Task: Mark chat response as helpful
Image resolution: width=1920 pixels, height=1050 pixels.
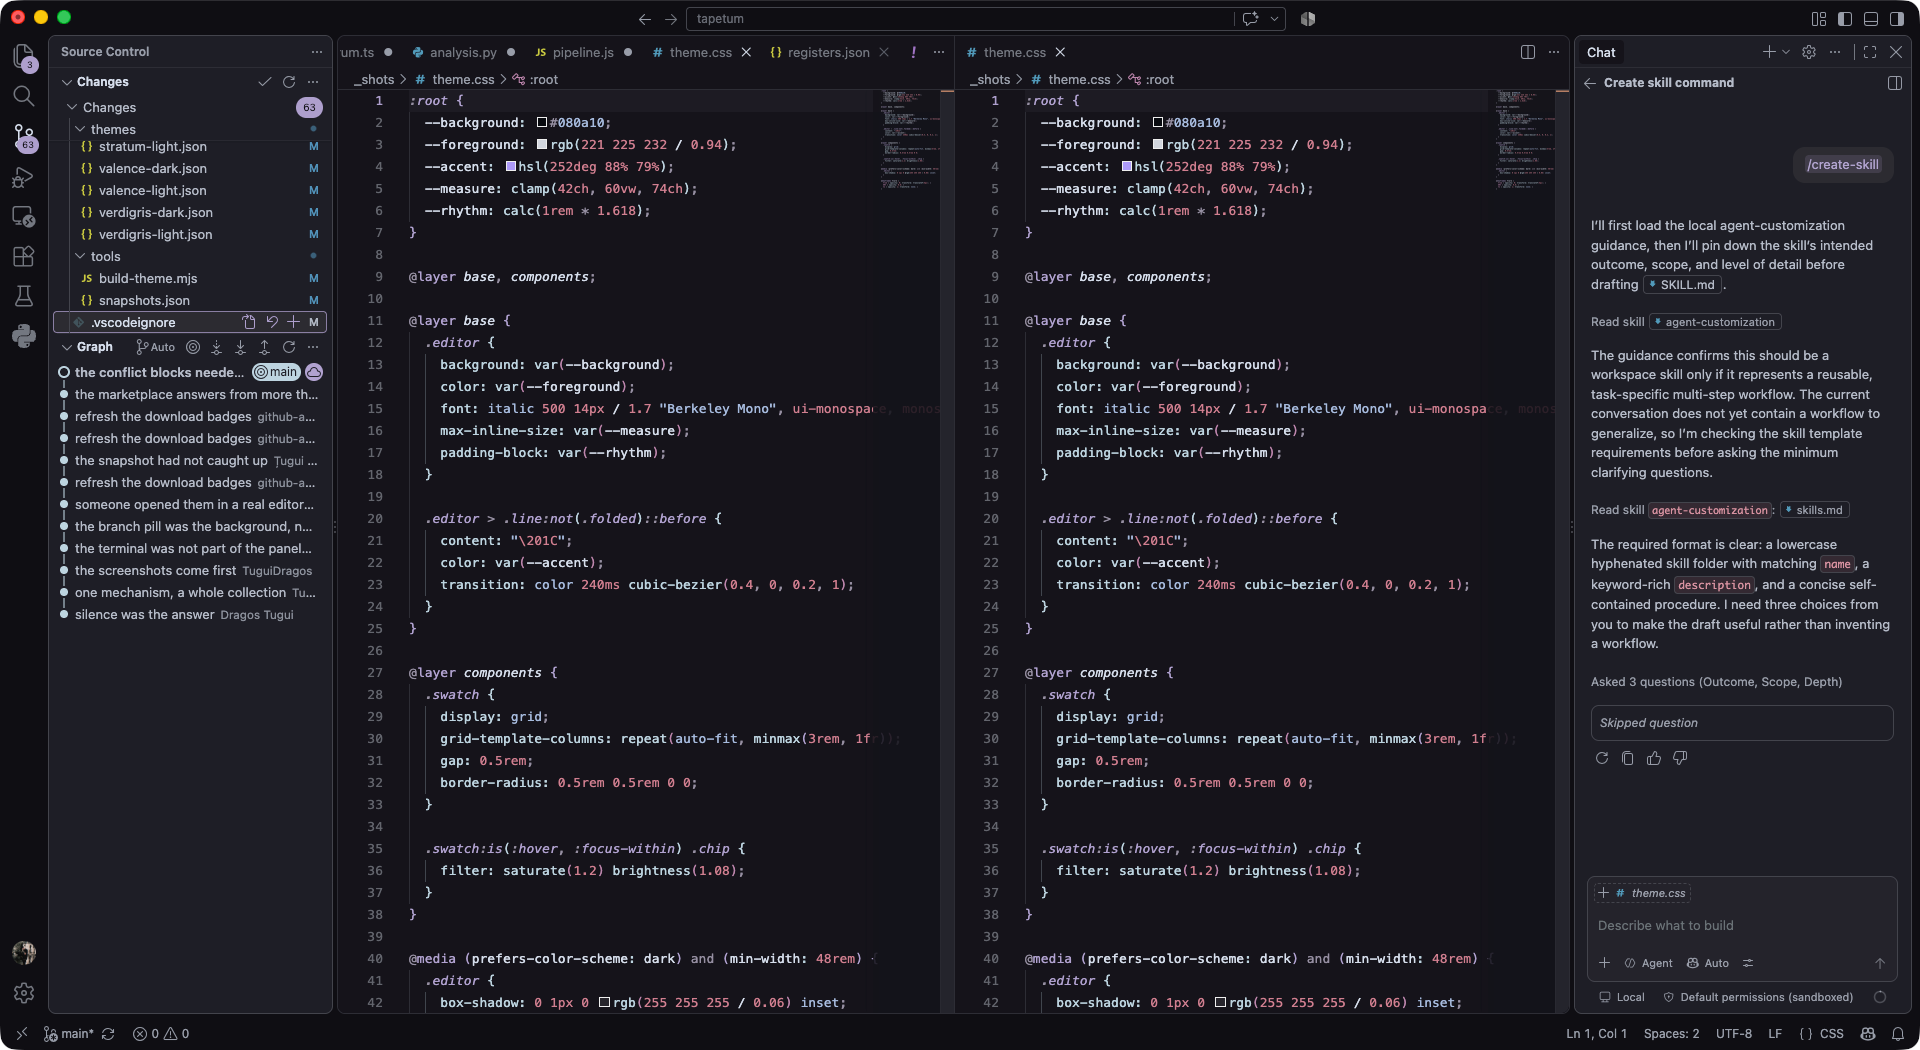Action: tap(1654, 758)
